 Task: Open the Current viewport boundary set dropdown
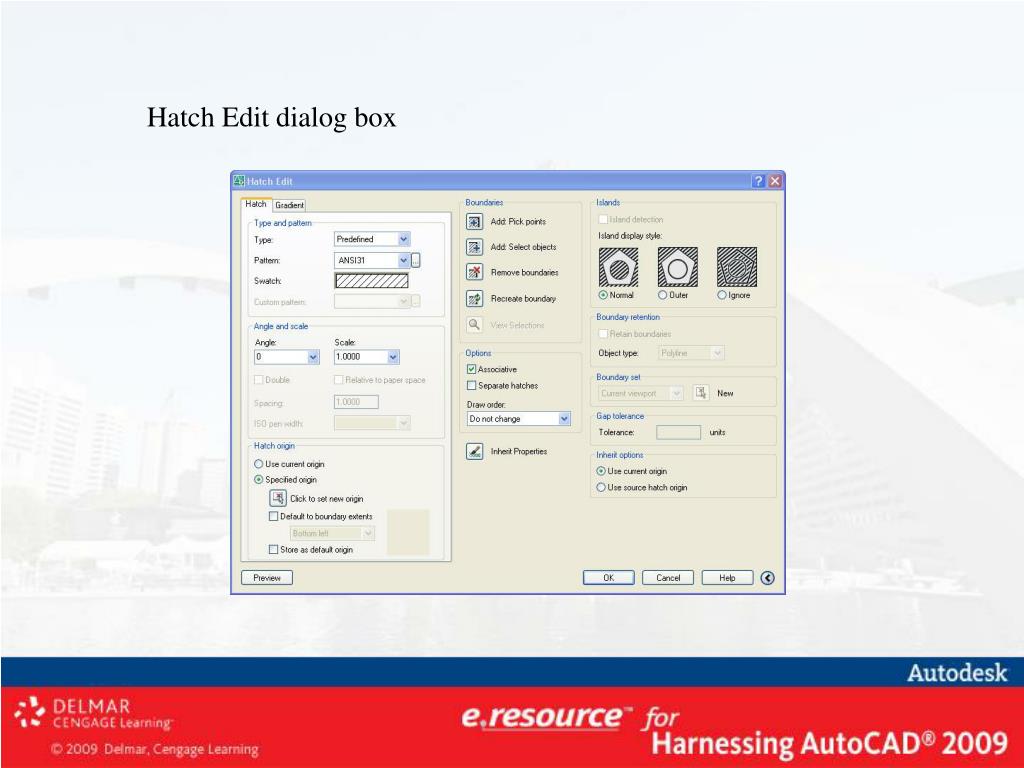[x=641, y=393]
